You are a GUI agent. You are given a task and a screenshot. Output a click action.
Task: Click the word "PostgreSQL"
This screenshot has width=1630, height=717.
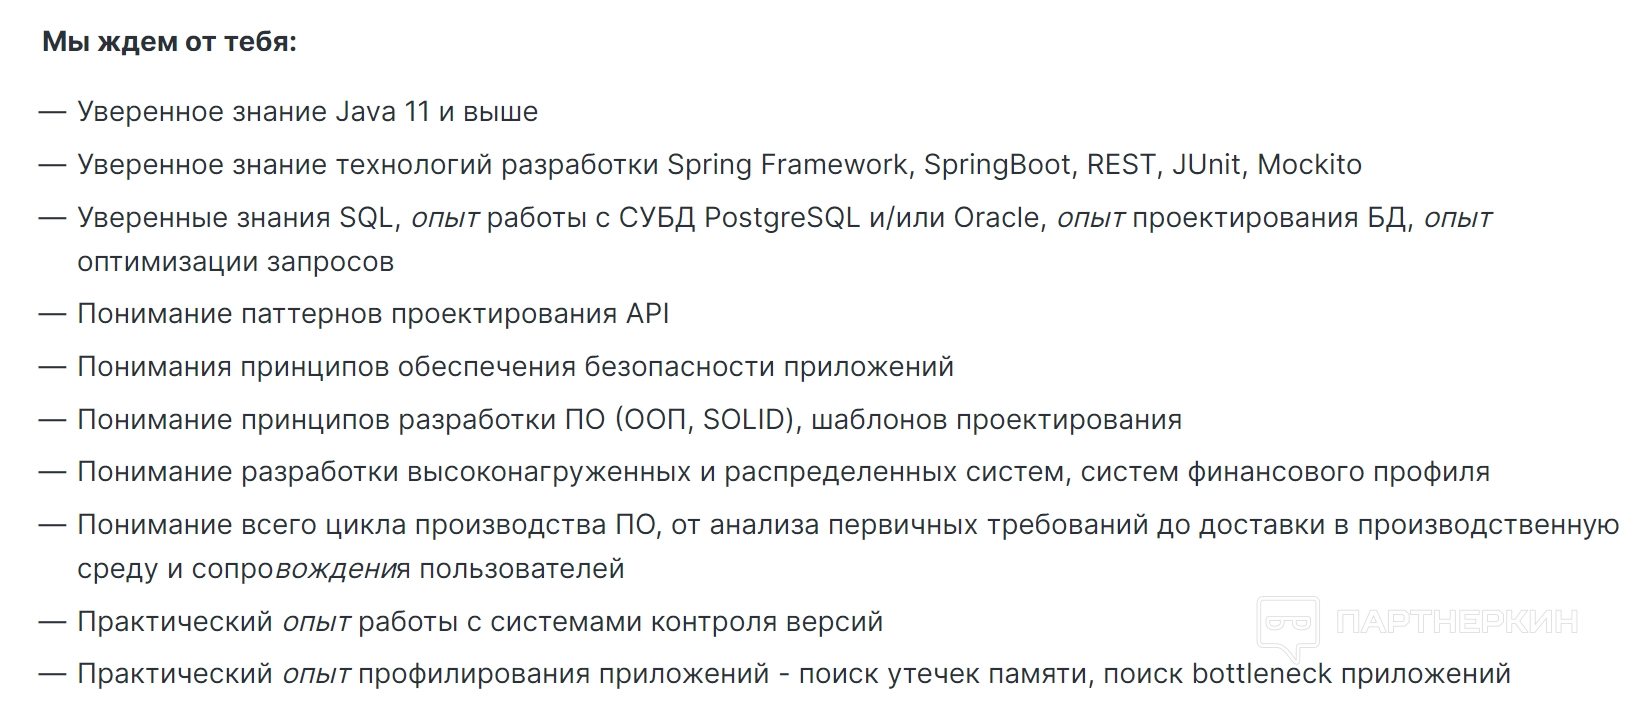[782, 217]
